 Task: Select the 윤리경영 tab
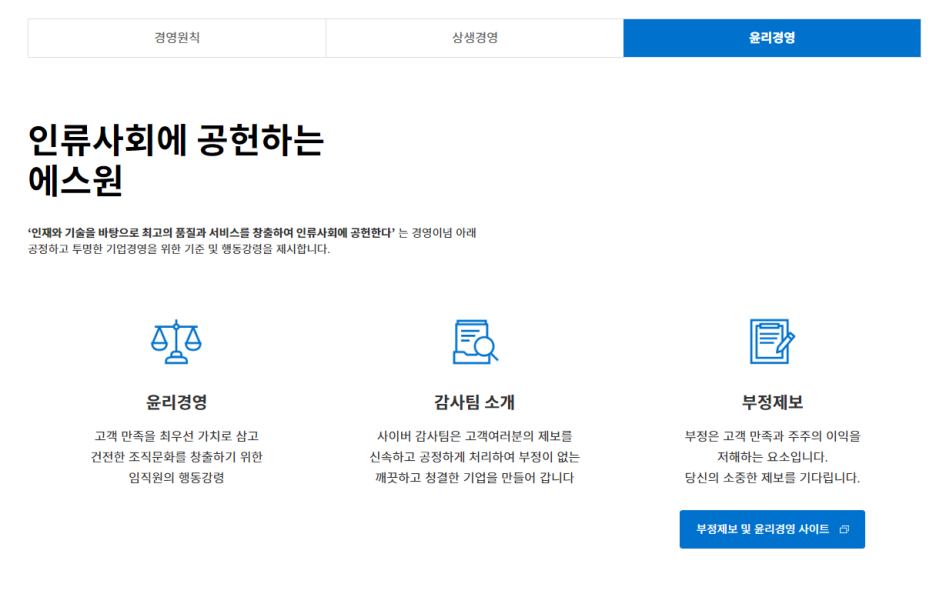[x=772, y=38]
